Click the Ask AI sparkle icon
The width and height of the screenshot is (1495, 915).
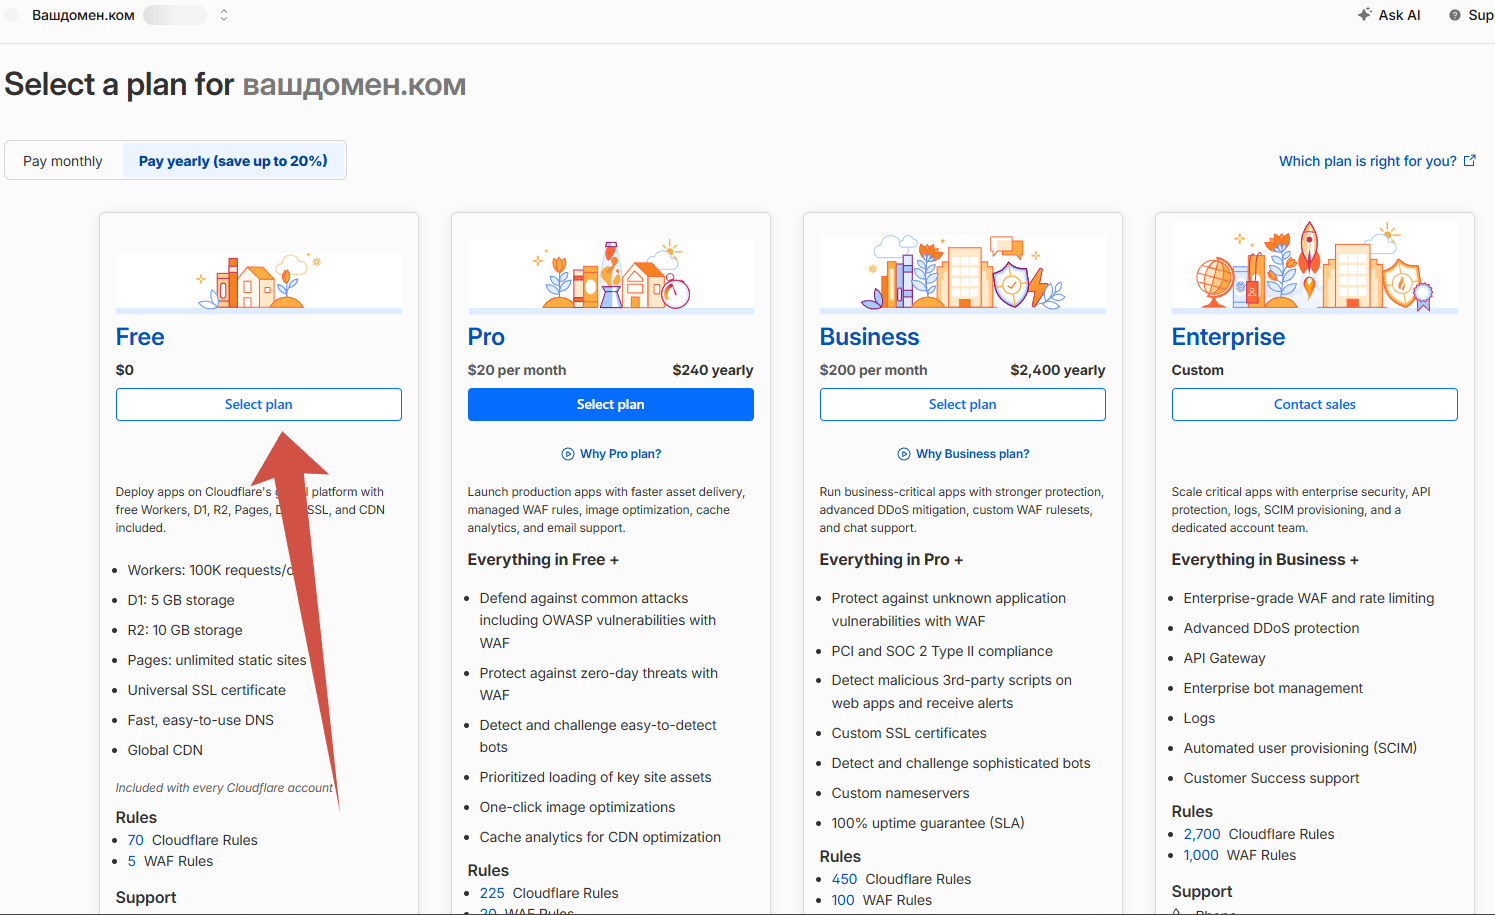point(1364,15)
